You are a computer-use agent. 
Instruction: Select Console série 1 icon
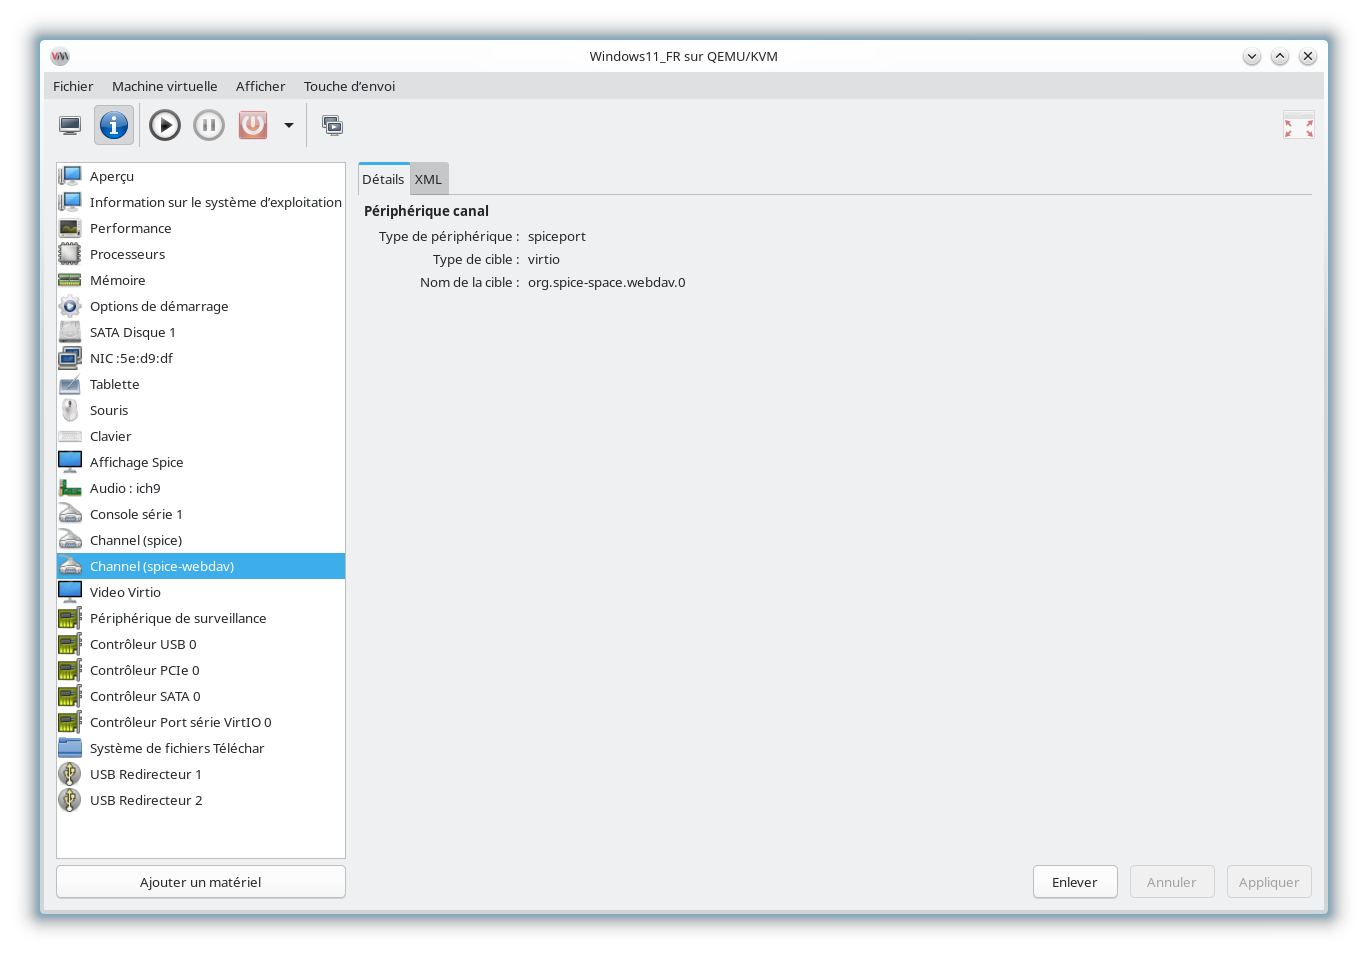70,514
